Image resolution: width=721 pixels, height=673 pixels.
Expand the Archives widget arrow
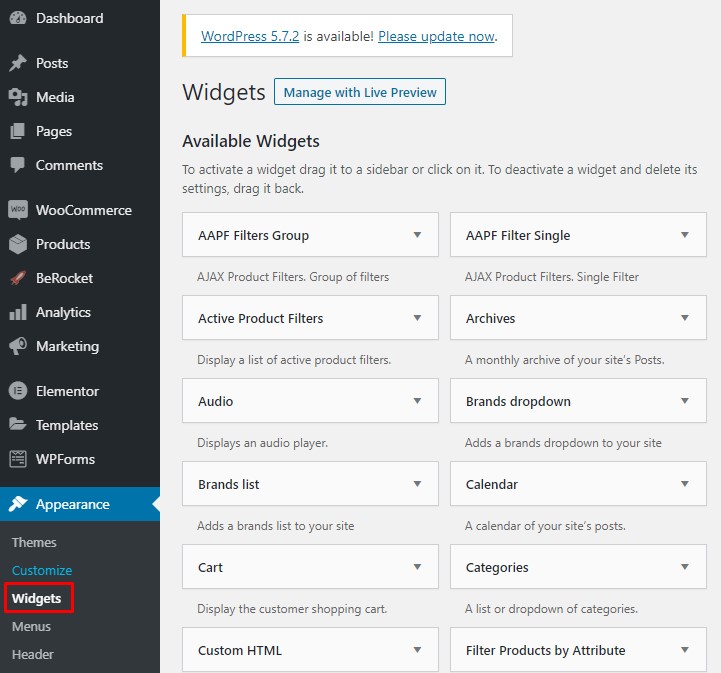click(x=685, y=318)
